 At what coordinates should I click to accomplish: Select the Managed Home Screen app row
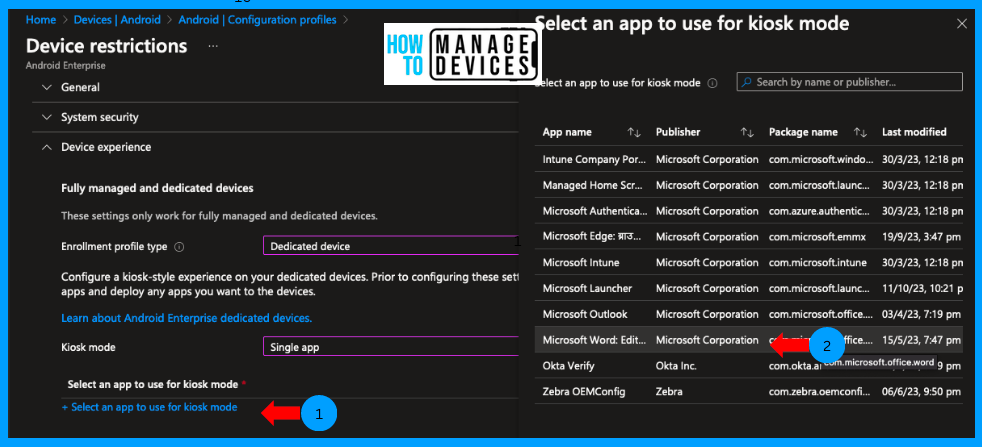749,185
